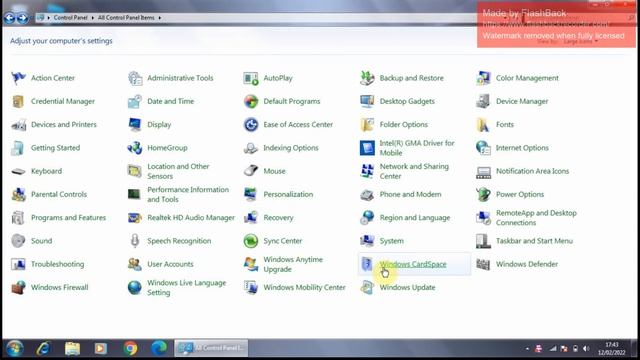
Task: Open the Action Center flag icon
Action: [x=18, y=78]
